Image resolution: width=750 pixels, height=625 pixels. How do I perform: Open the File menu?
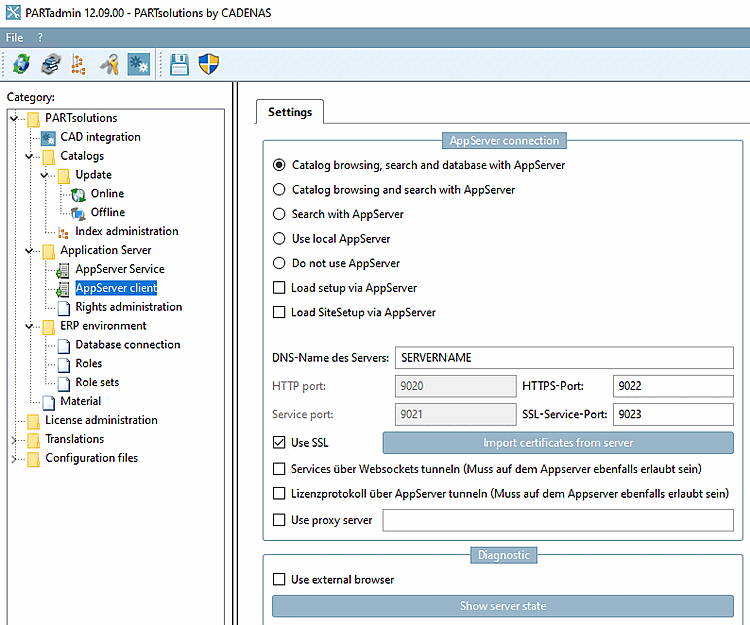14,37
